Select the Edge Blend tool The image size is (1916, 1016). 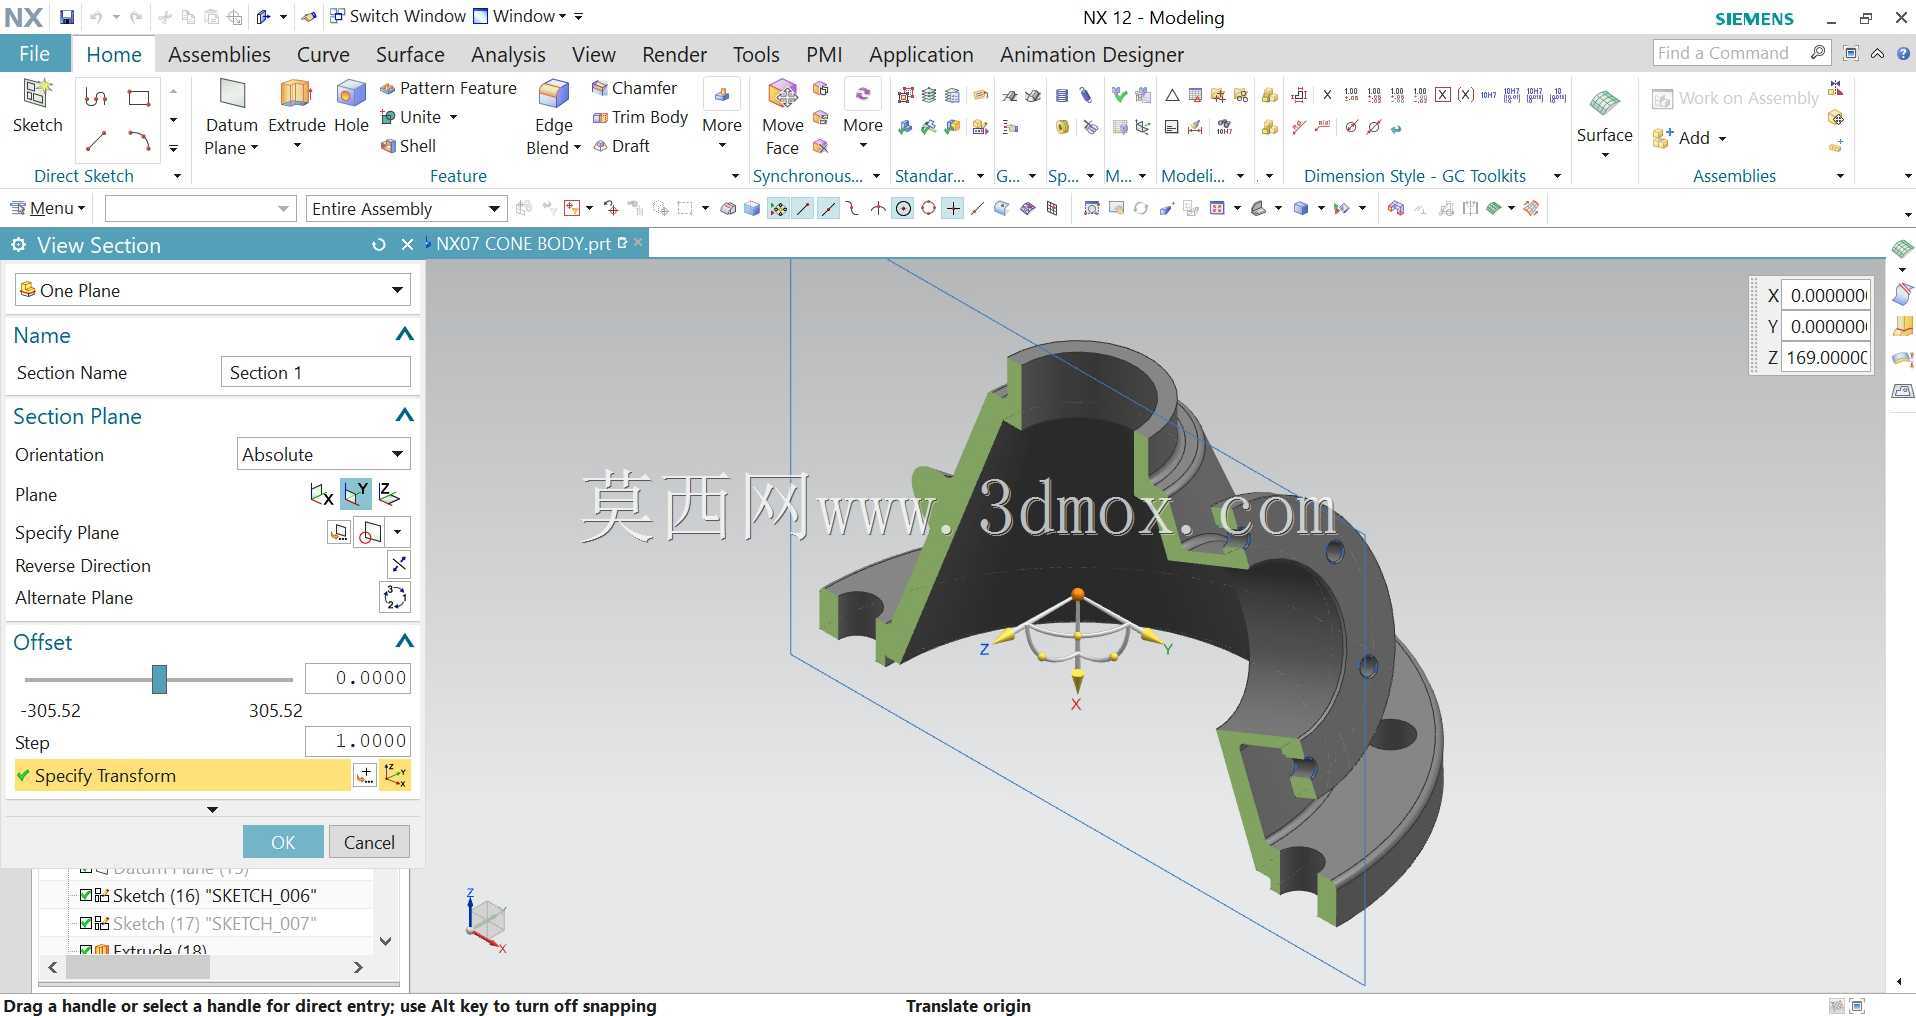pos(554,118)
